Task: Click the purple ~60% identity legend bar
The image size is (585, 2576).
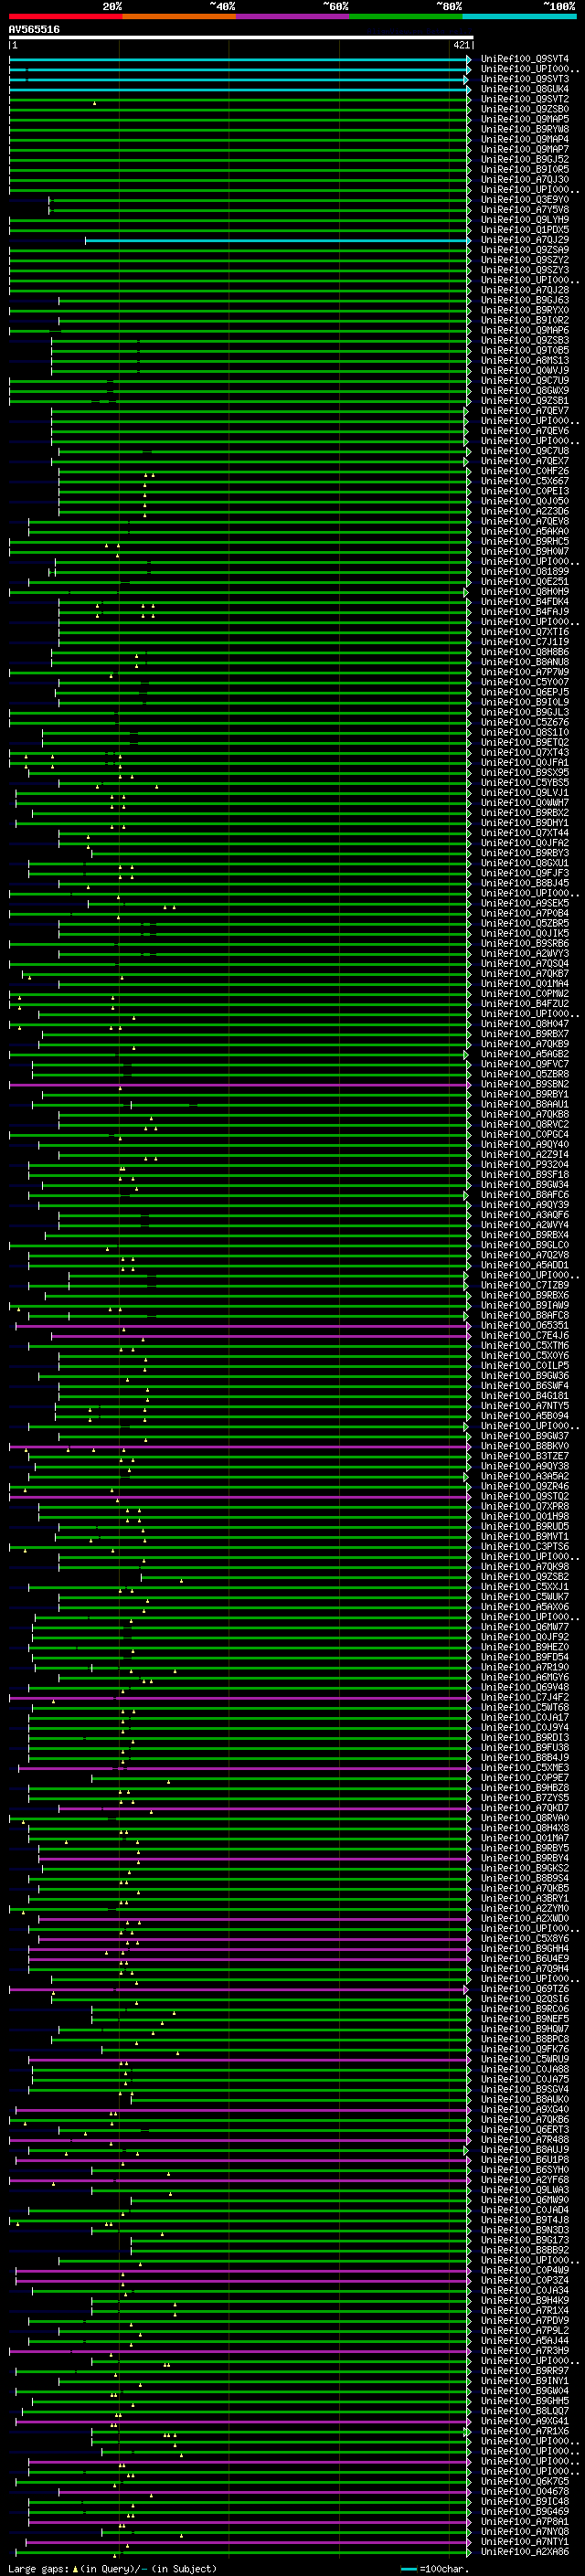Action: 293,16
